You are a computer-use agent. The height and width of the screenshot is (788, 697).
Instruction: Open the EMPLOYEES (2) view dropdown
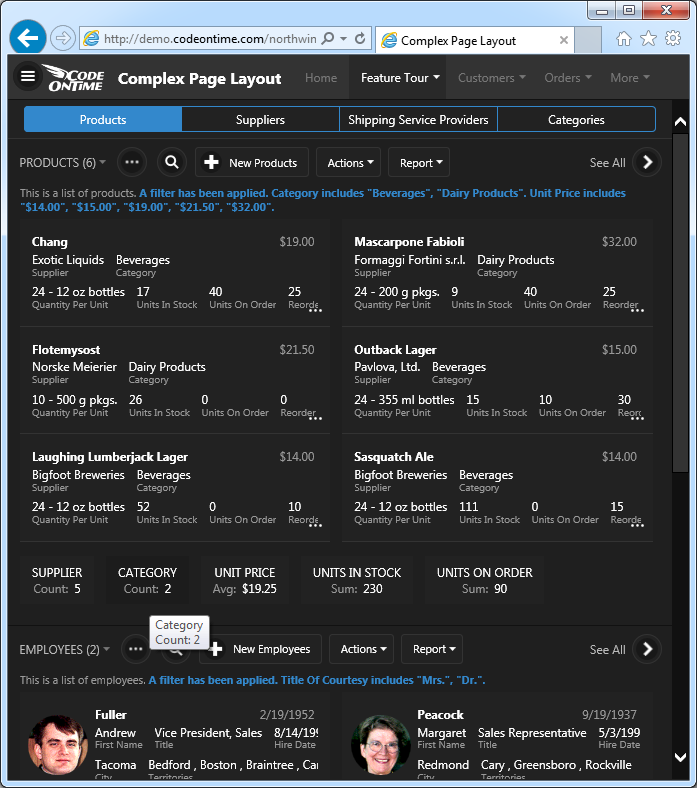tap(64, 649)
